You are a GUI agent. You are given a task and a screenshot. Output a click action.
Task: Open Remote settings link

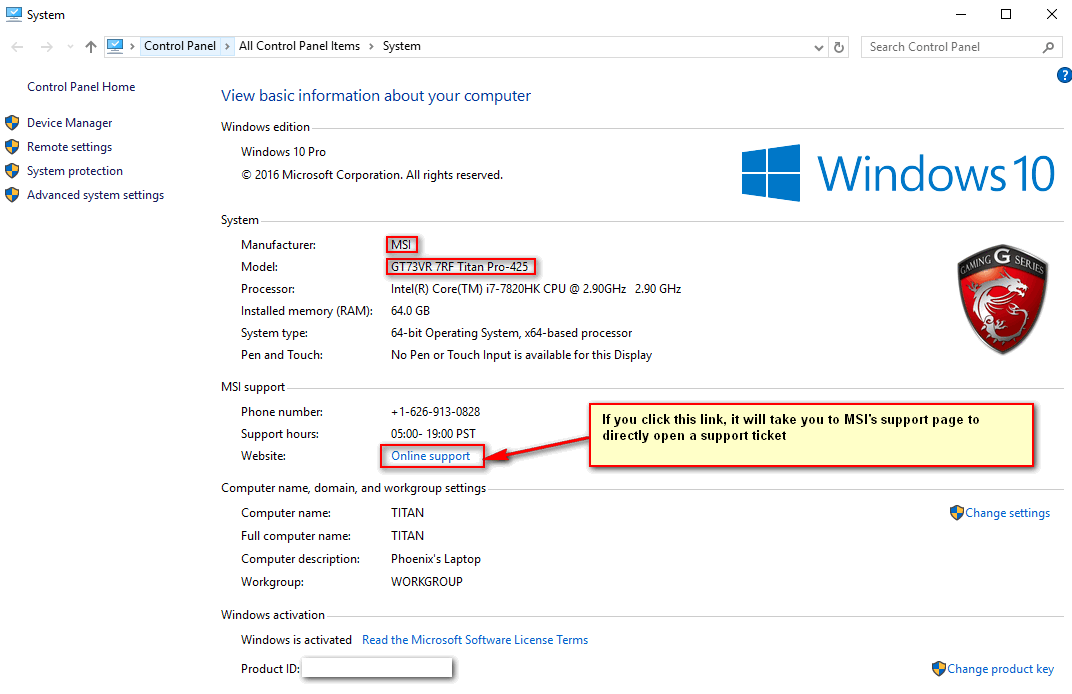[x=69, y=147]
